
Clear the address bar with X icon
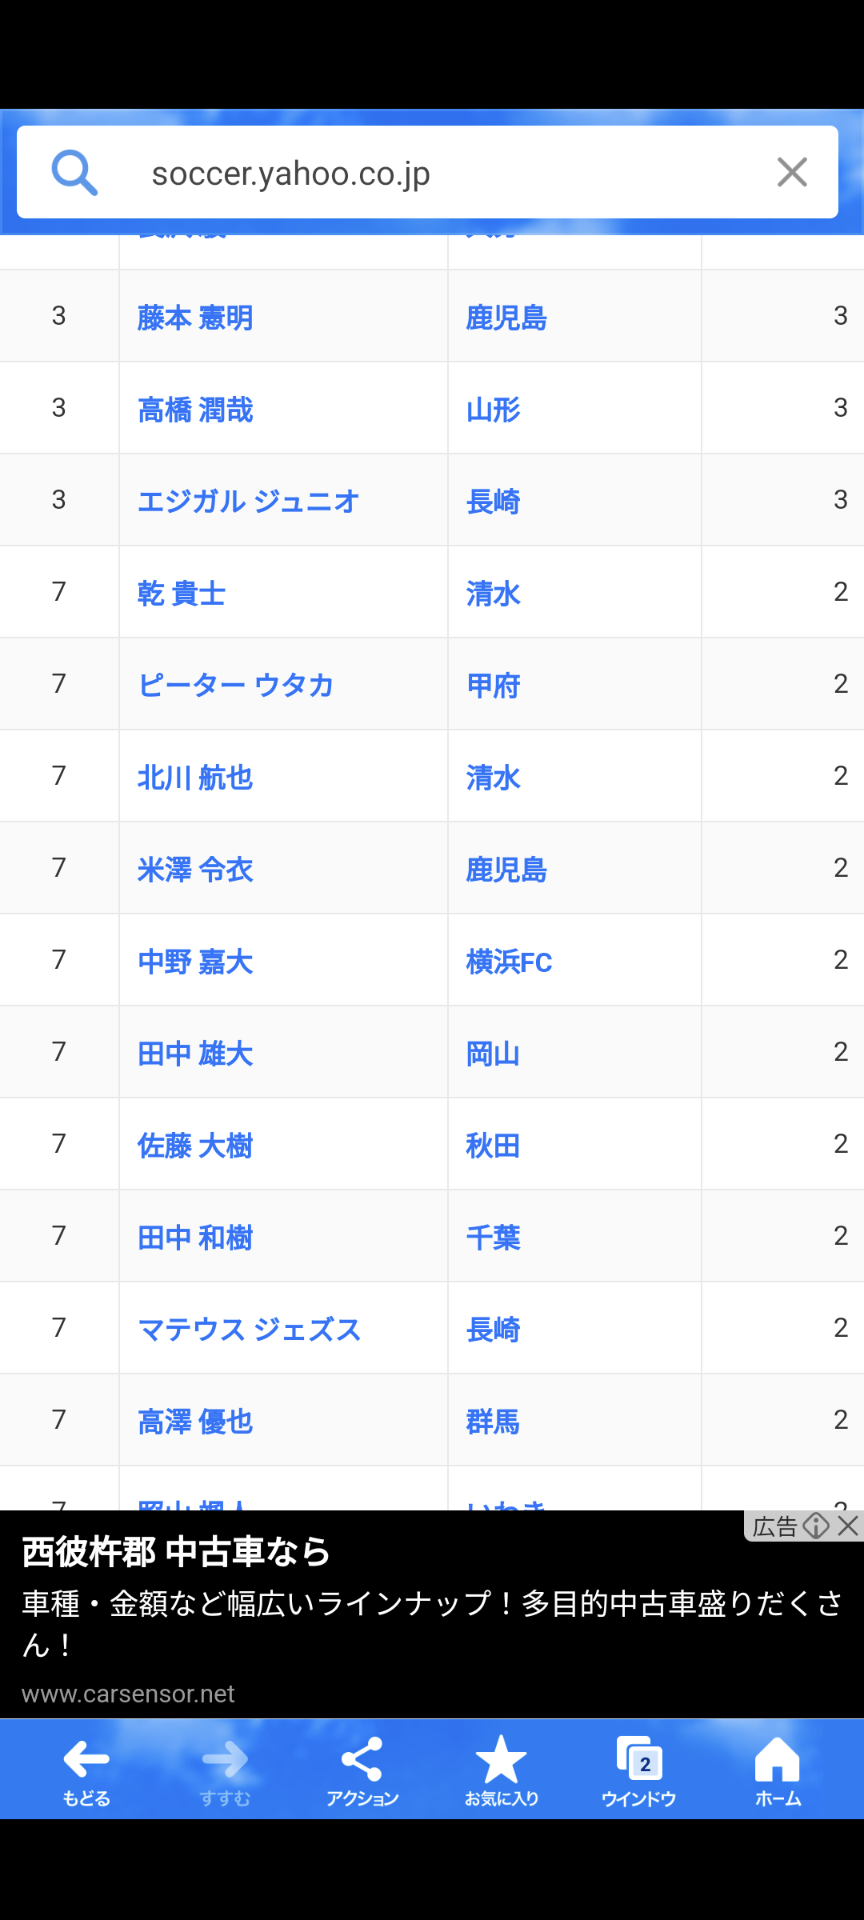[792, 173]
